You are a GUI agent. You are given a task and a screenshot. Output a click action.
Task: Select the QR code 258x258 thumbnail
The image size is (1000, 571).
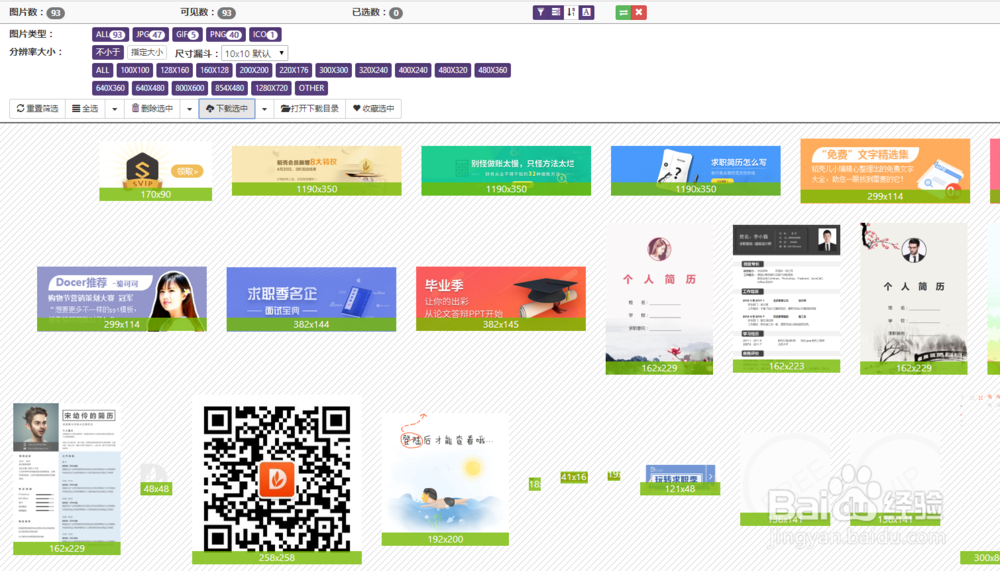point(277,480)
